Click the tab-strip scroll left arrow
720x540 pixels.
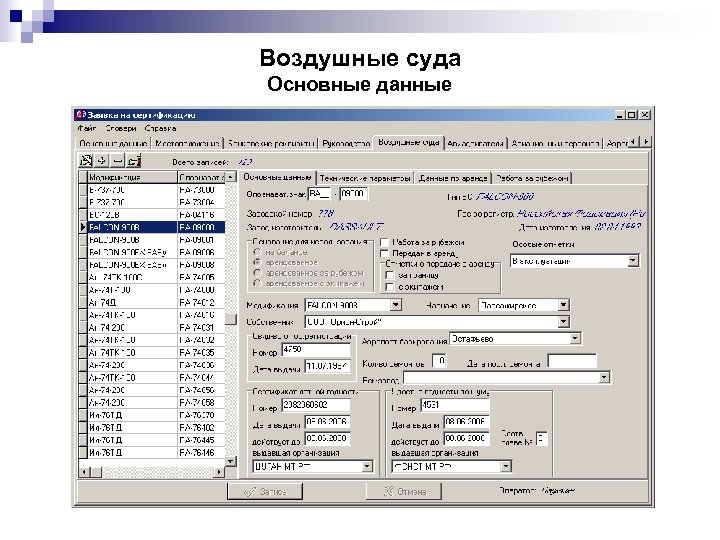tap(634, 142)
